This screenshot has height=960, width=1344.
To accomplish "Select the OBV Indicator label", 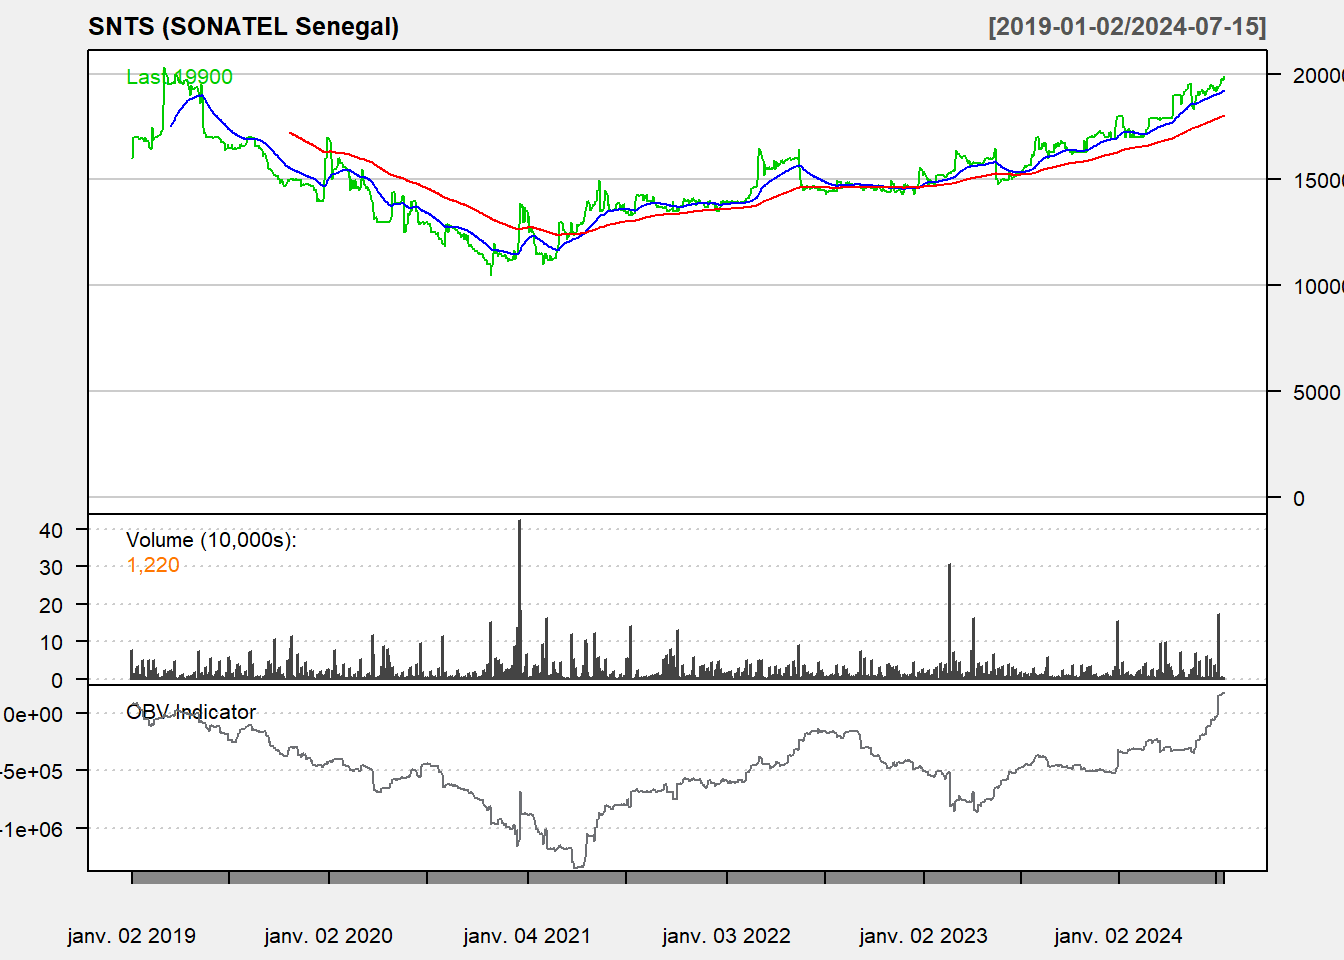I will pos(191,712).
